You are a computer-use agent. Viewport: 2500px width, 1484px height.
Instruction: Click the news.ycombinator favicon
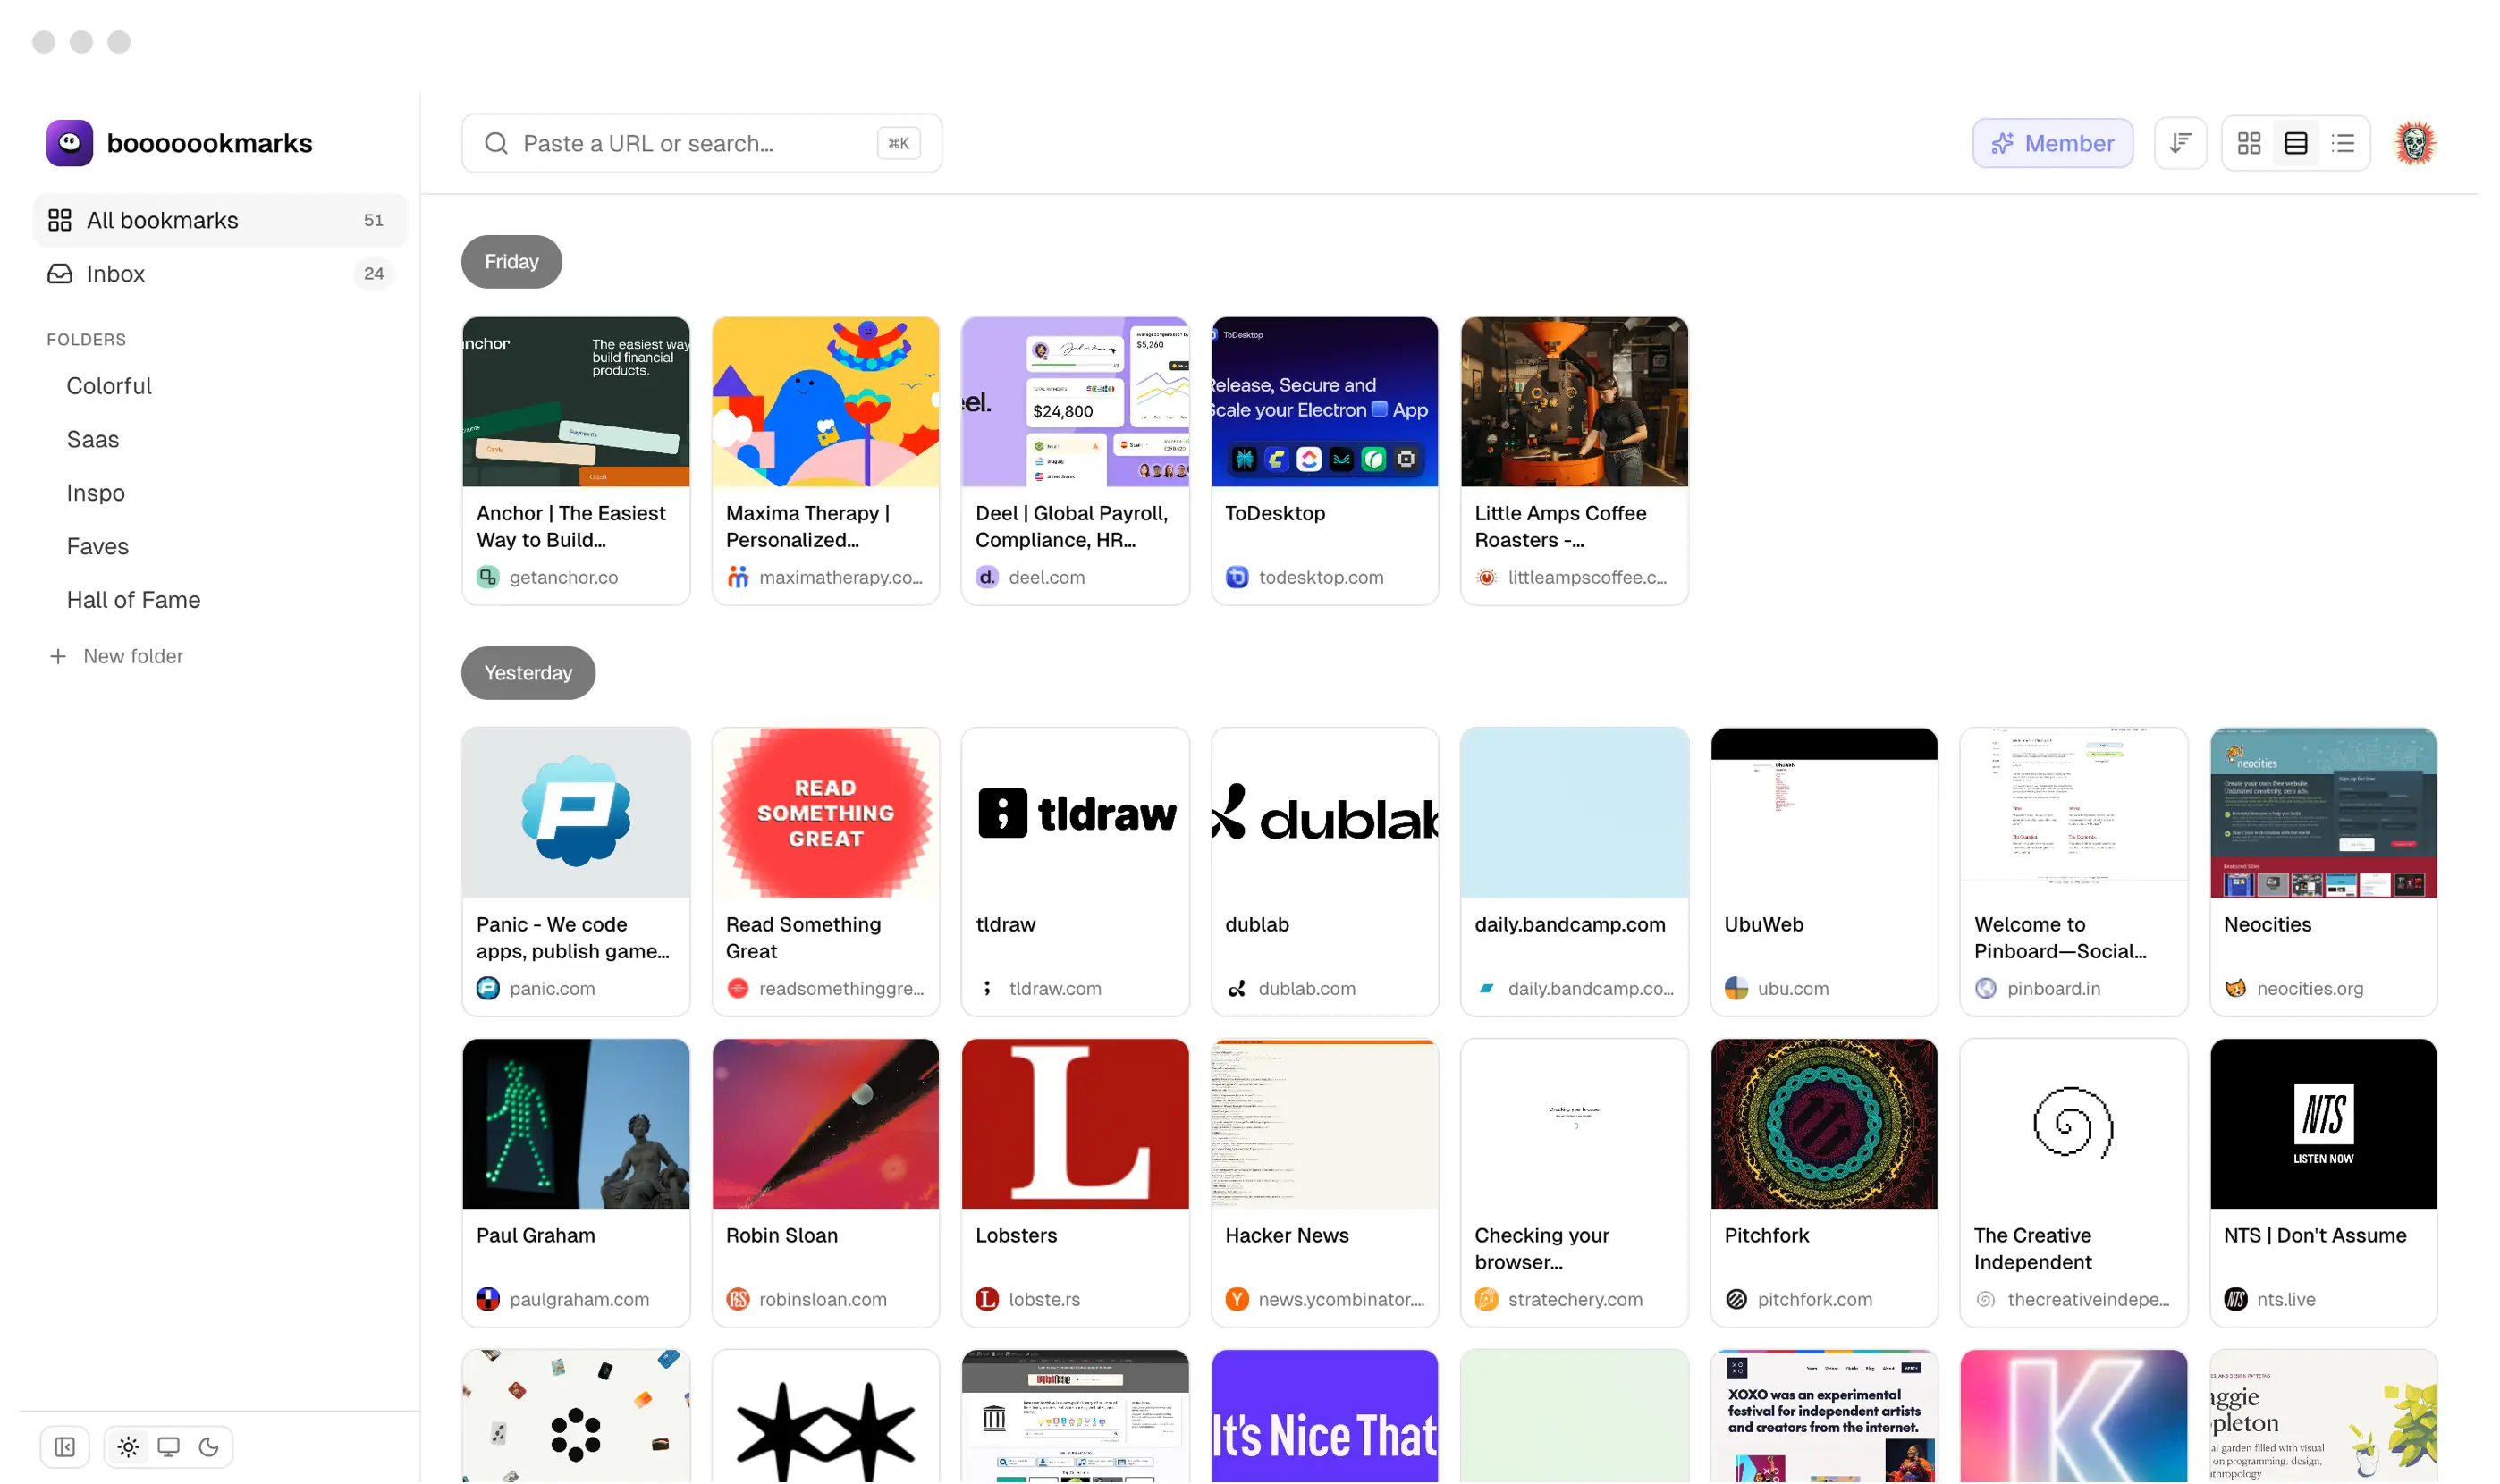point(1237,1299)
